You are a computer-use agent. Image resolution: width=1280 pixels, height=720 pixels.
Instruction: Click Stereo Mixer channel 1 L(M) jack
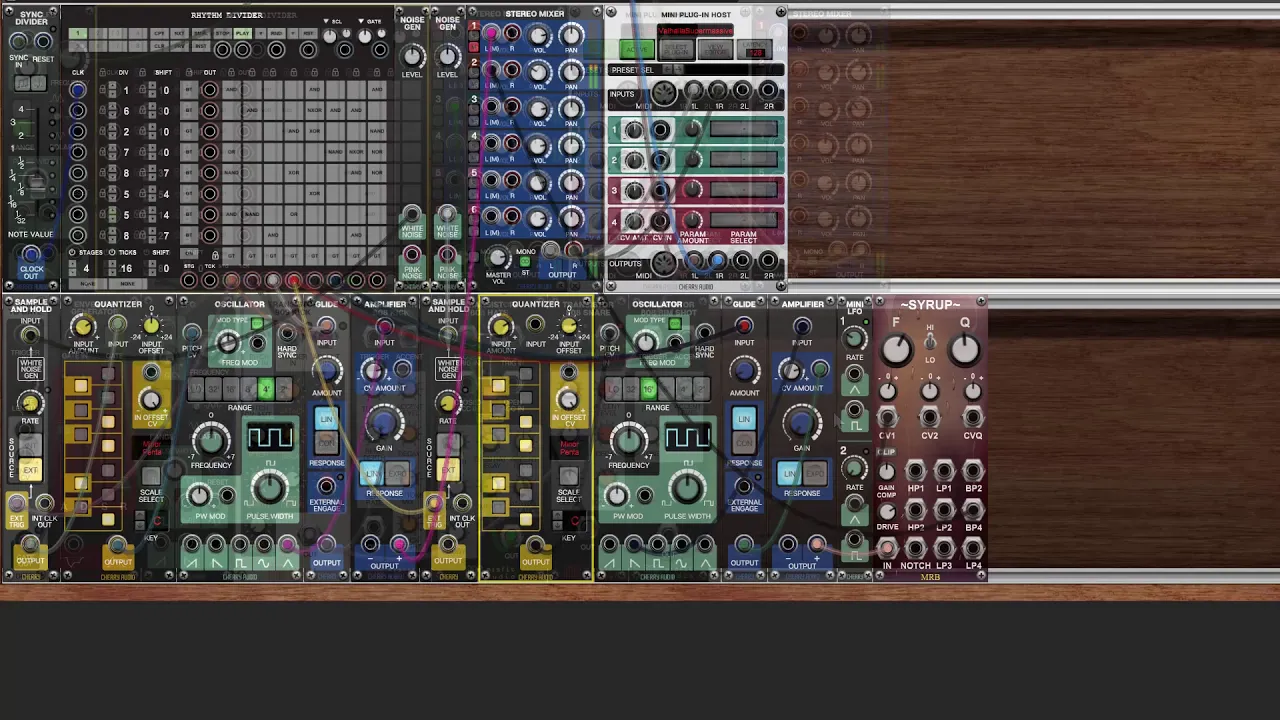[x=491, y=33]
